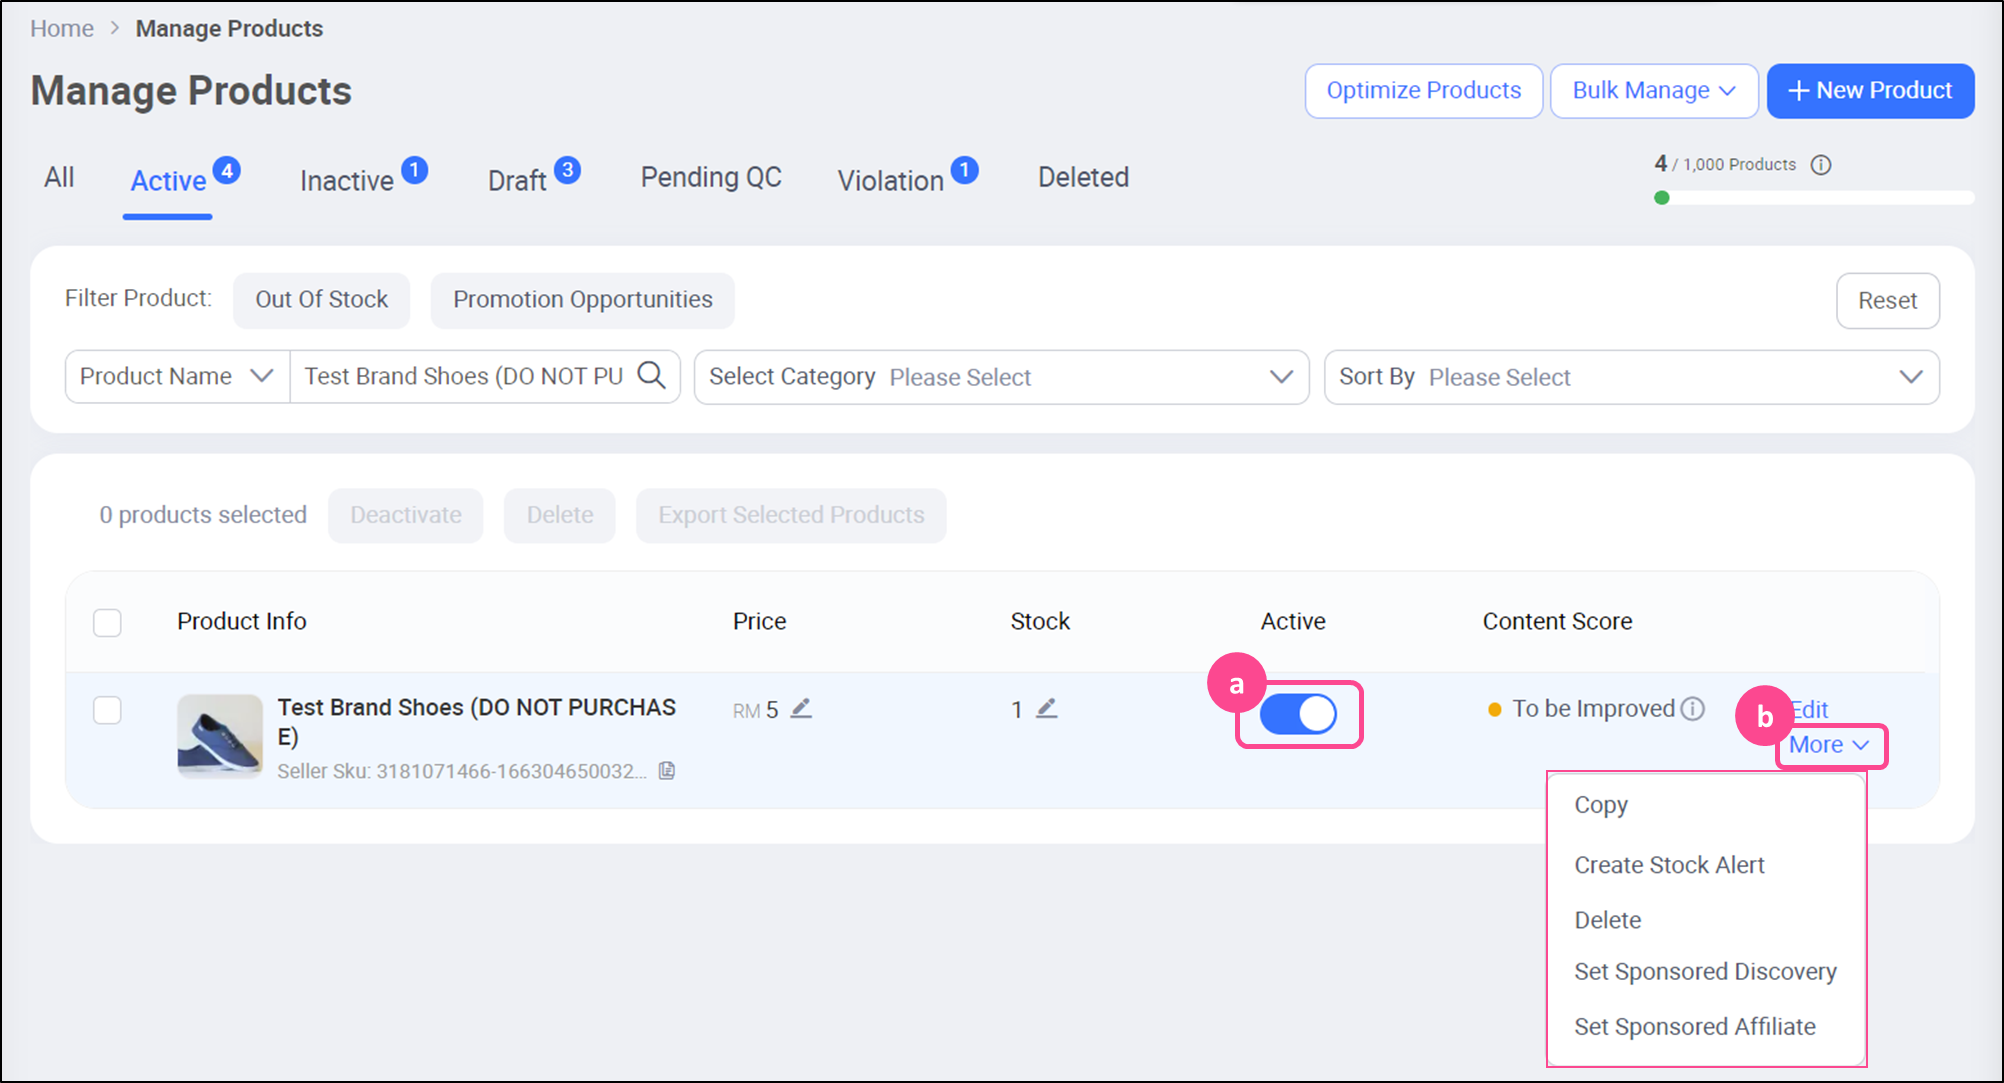Open the Bulk Manage dropdown
The height and width of the screenshot is (1083, 2004).
pos(1653,91)
